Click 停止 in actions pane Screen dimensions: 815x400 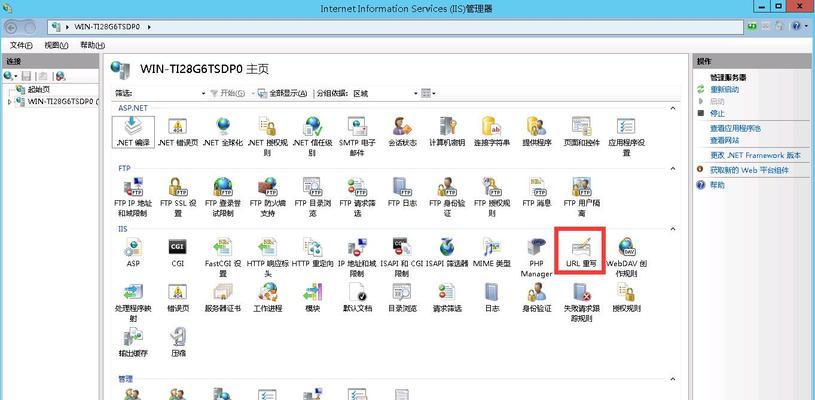pos(717,113)
